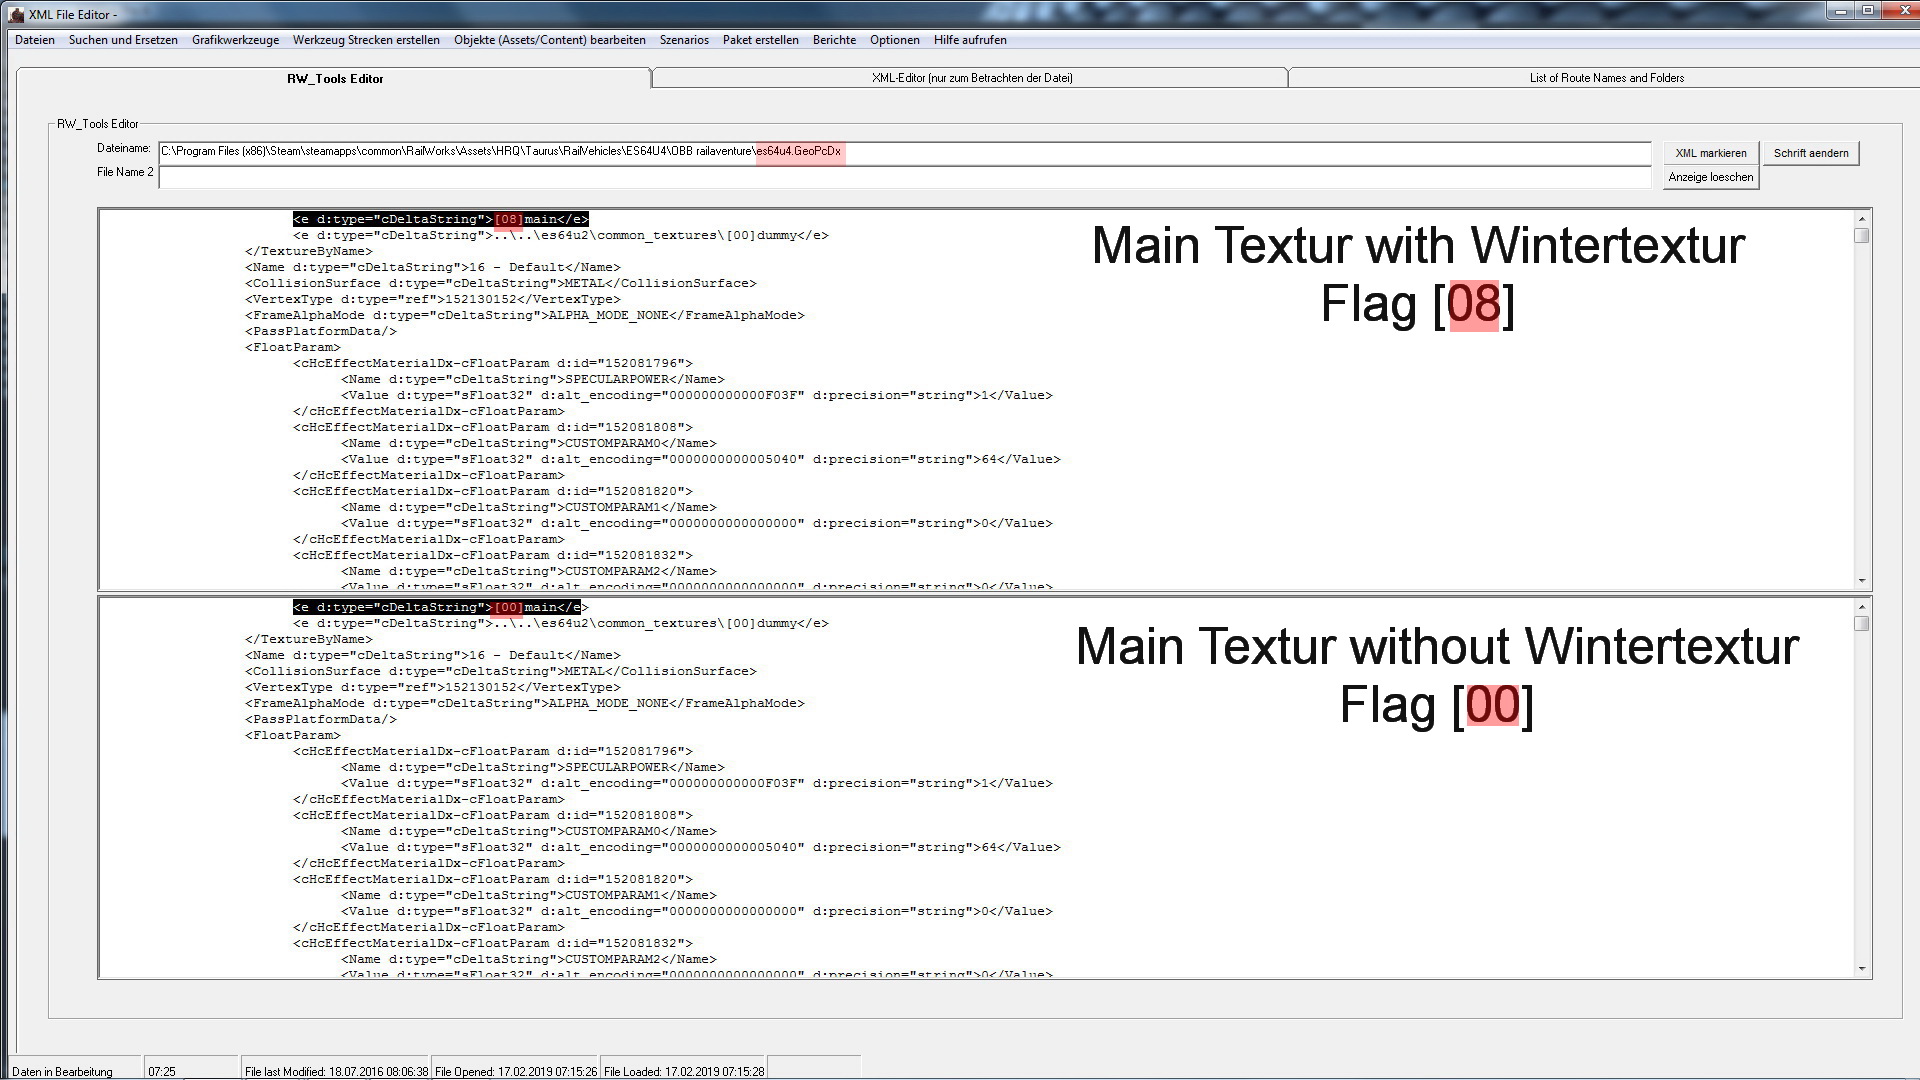Open the Dateien menu
The width and height of the screenshot is (1920, 1080).
click(35, 40)
